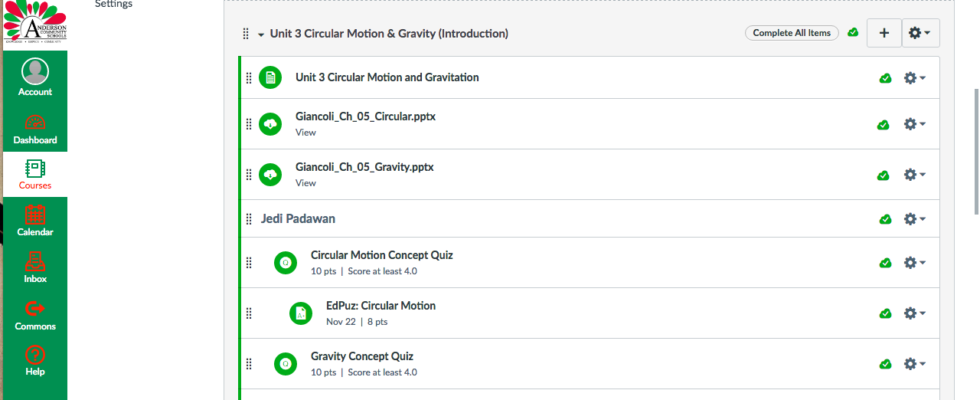
Task: Click the page vertical scrollbar
Action: (x=975, y=150)
